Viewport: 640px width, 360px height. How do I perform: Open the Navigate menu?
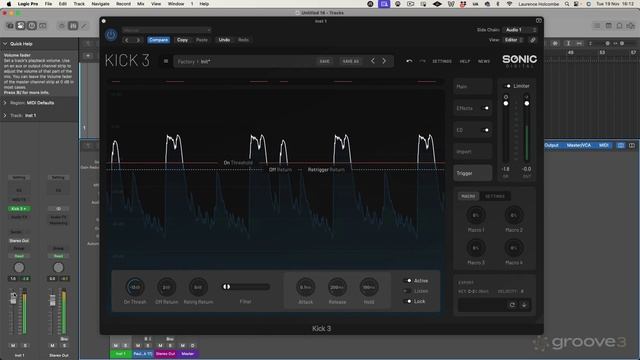tap(100, 4)
